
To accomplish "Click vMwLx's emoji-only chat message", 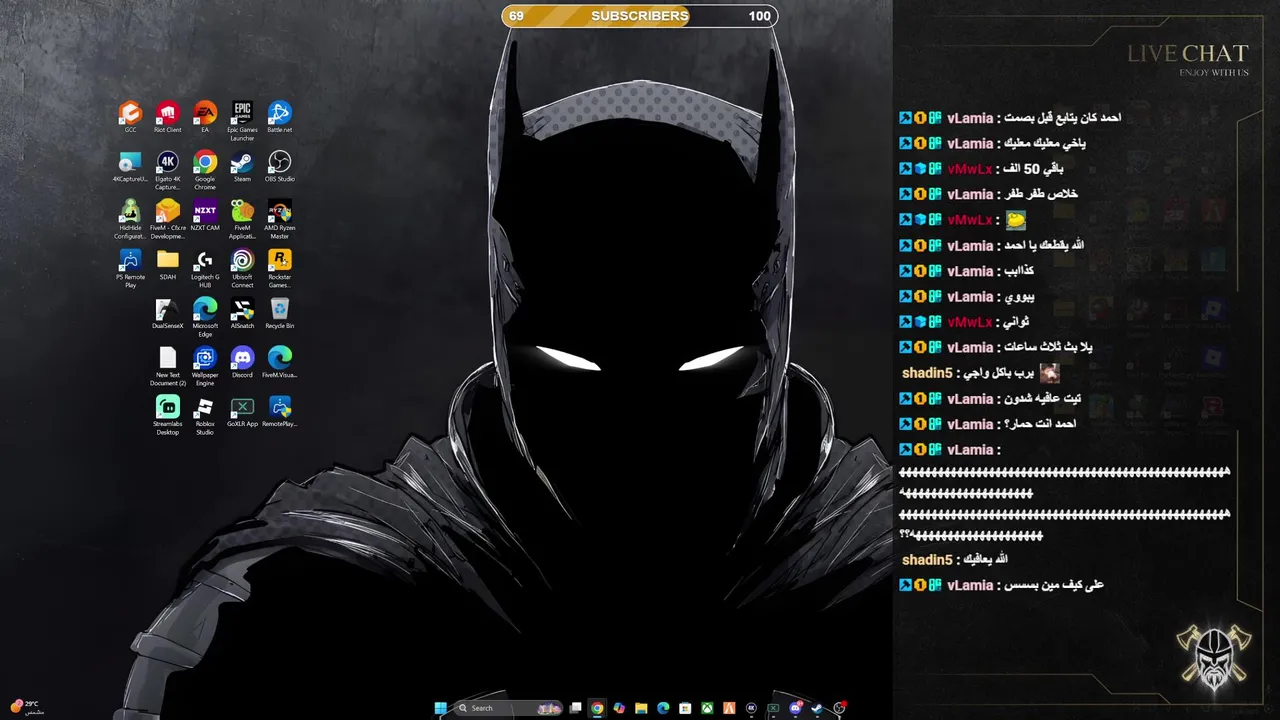I will point(1015,220).
